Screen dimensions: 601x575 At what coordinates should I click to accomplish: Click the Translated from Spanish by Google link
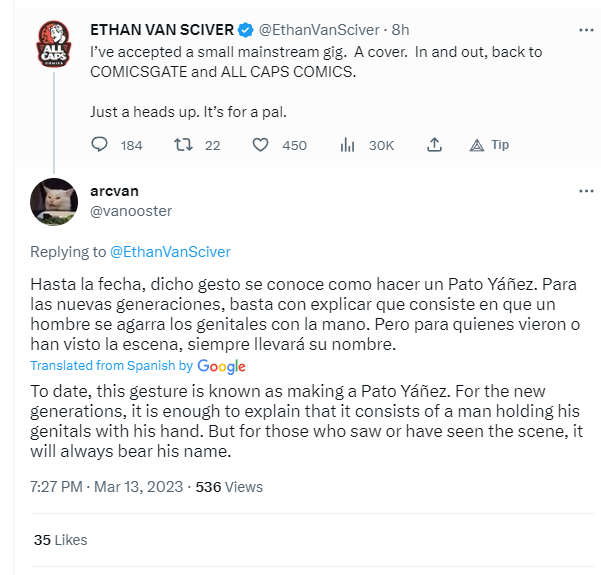pos(138,366)
